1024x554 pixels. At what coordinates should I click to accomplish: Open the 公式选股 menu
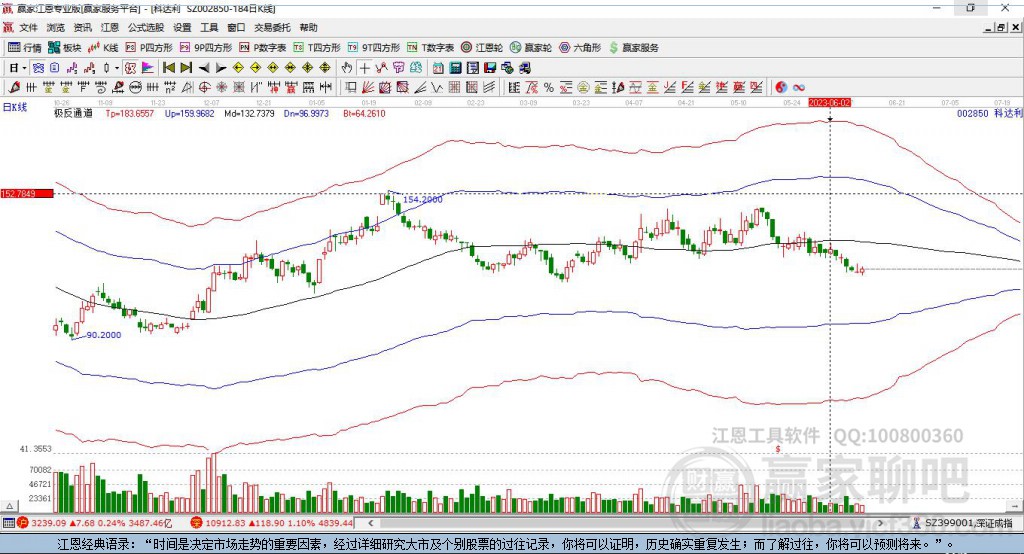[146, 27]
